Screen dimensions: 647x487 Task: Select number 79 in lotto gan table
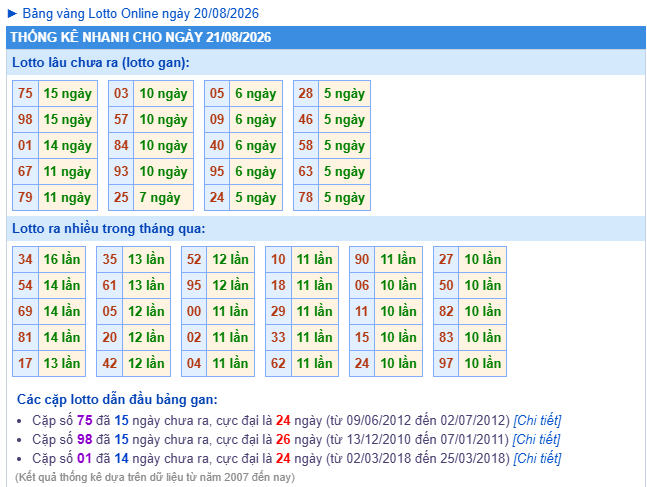coord(25,197)
